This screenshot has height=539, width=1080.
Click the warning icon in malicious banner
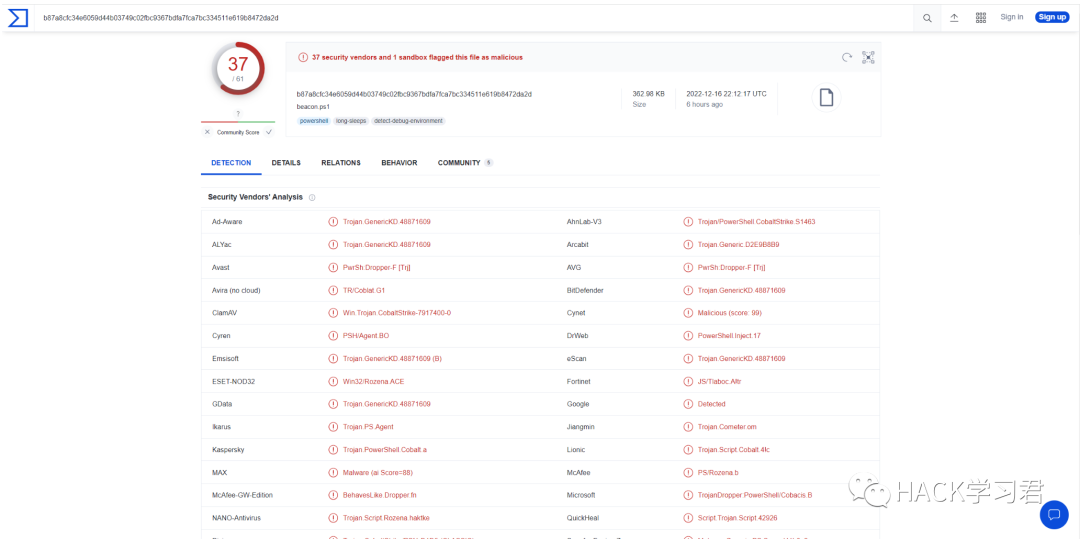(303, 57)
